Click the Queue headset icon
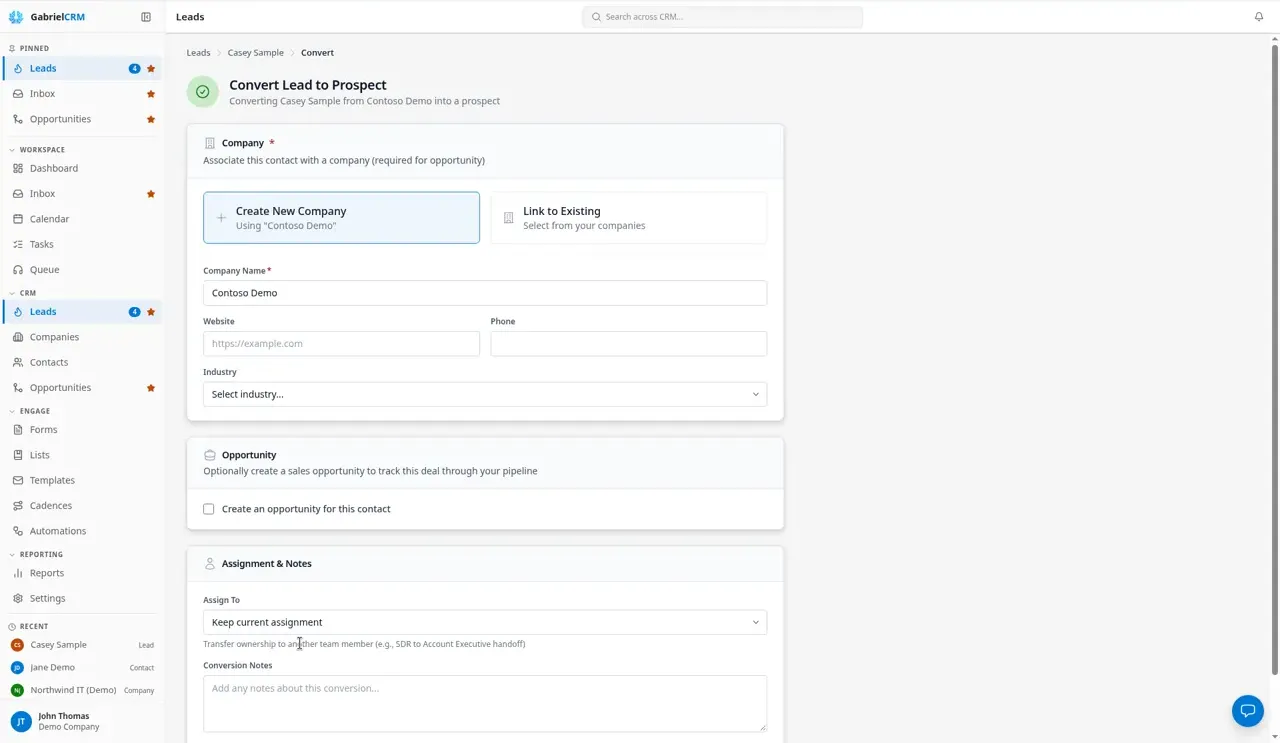 pos(18,270)
